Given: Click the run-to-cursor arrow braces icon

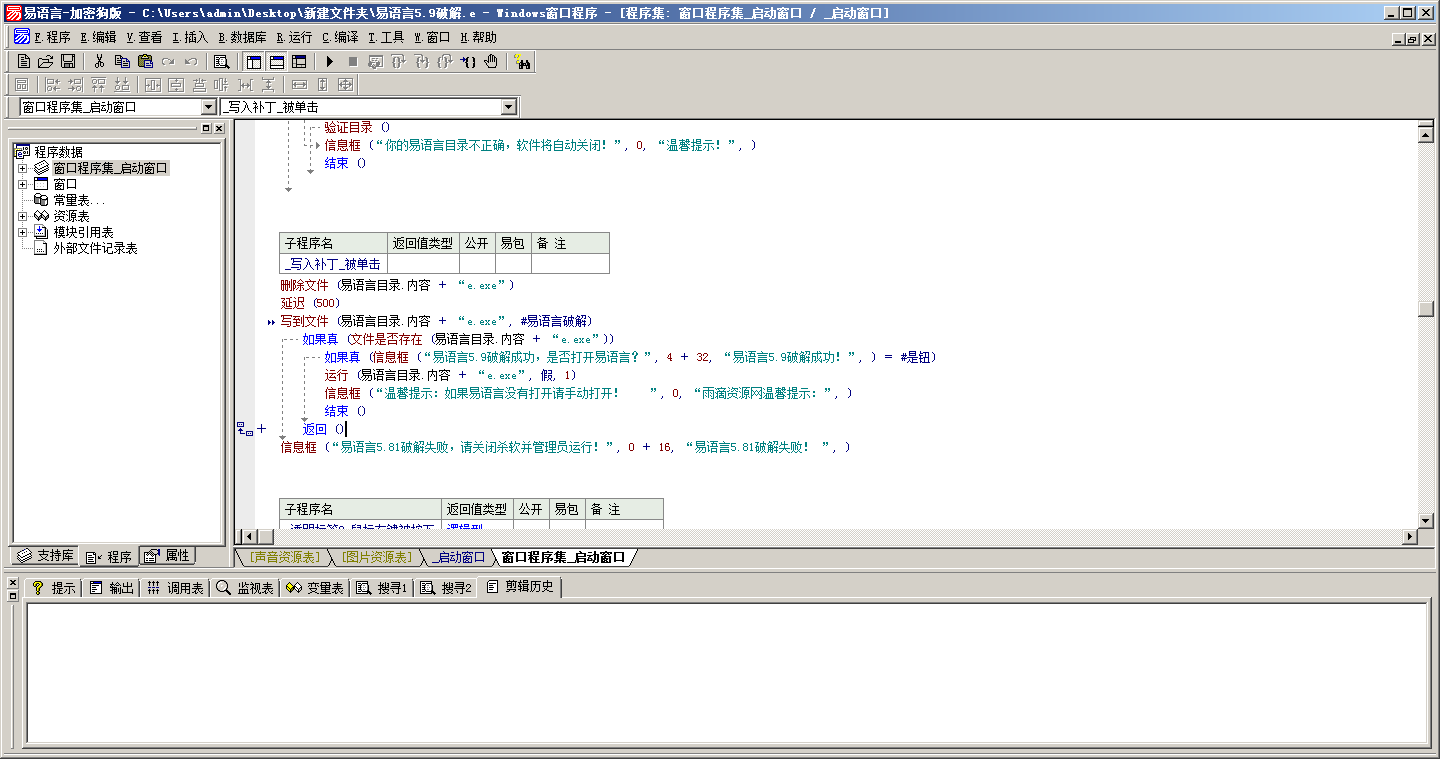Looking at the screenshot, I should pos(468,62).
